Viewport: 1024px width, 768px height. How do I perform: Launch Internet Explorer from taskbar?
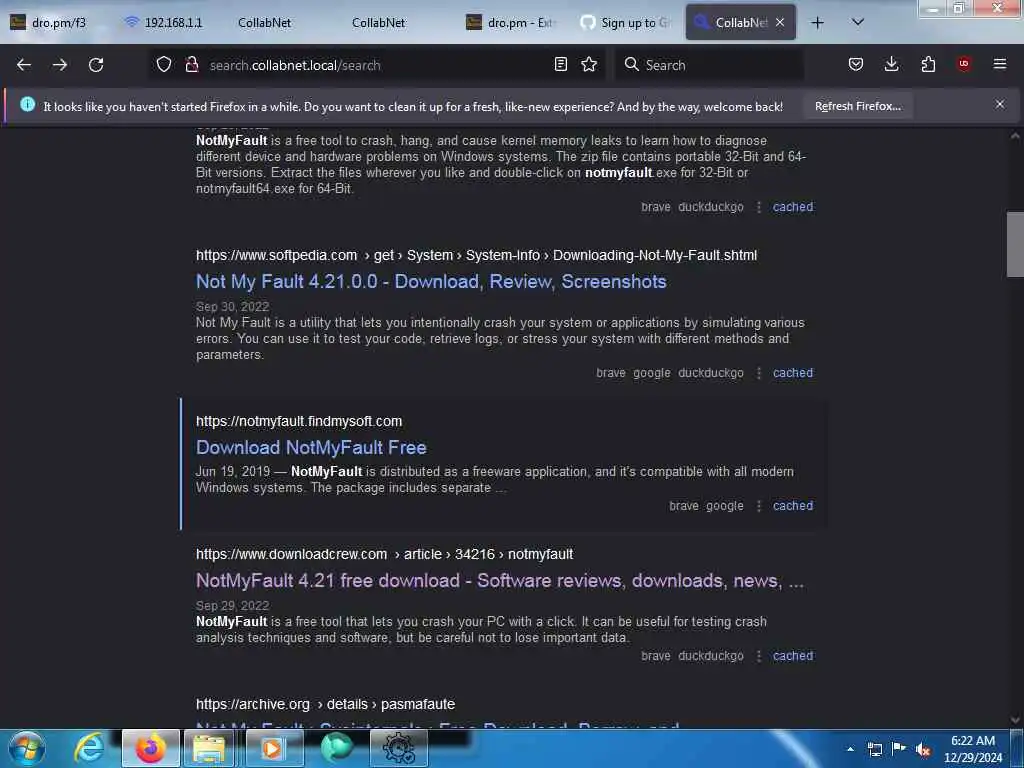coord(89,748)
